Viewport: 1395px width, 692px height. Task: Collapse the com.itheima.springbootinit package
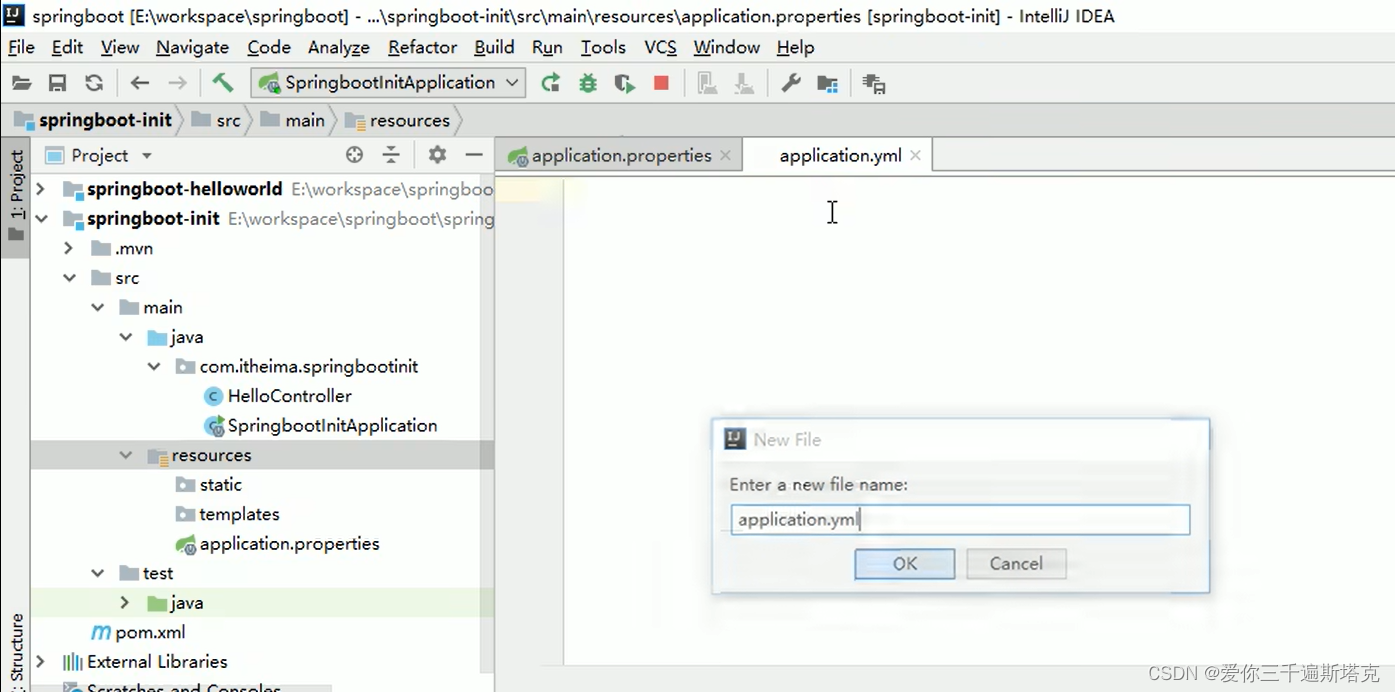coord(153,366)
